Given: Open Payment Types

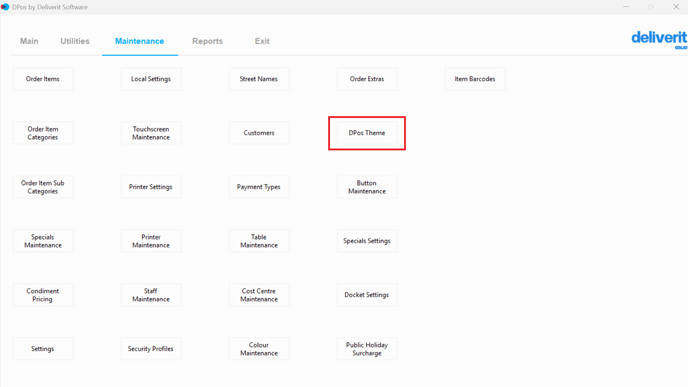Looking at the screenshot, I should click(x=259, y=187).
